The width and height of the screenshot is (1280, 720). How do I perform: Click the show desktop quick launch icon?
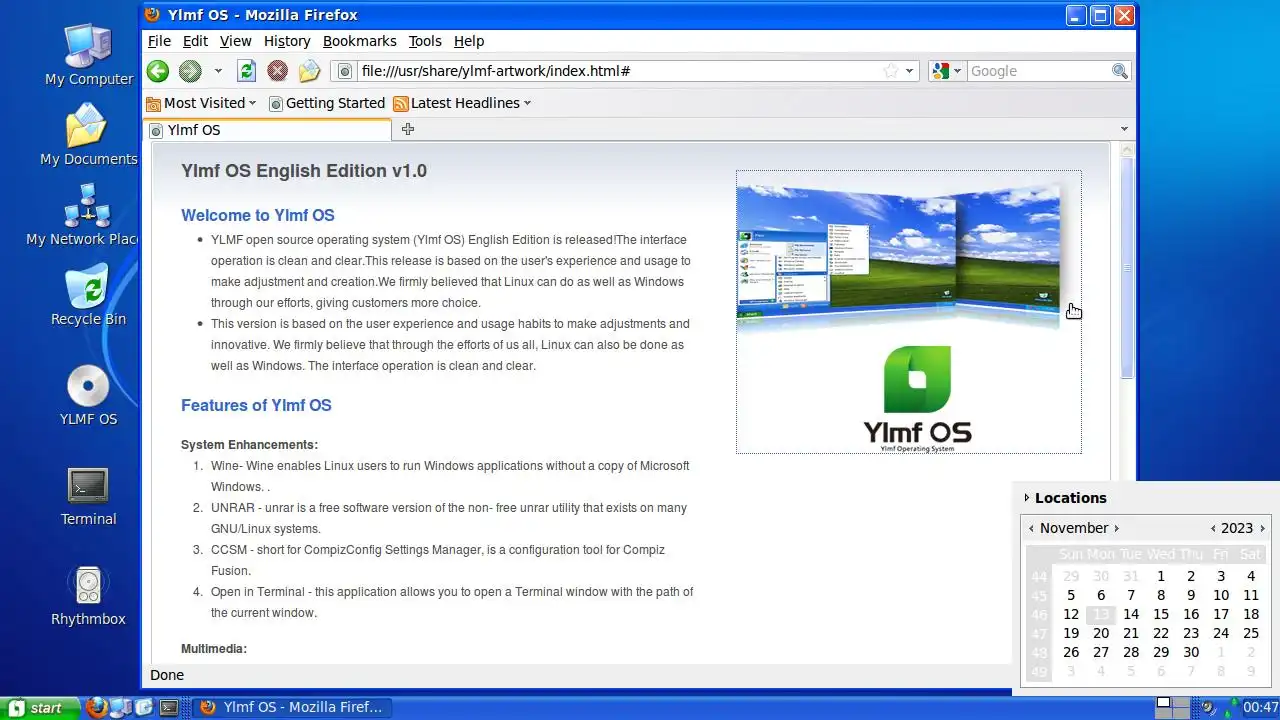pos(144,708)
